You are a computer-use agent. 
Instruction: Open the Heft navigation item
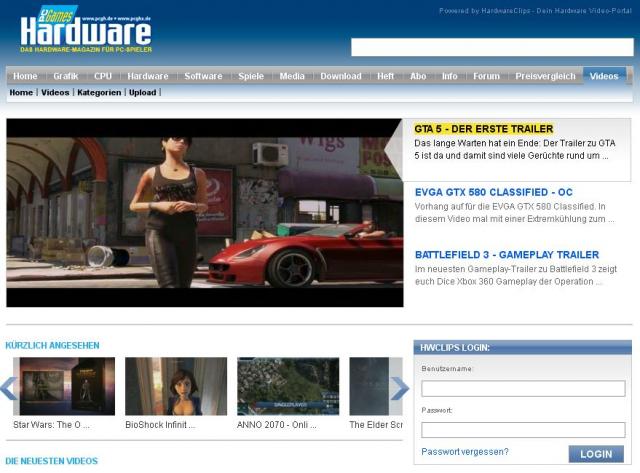click(385, 76)
